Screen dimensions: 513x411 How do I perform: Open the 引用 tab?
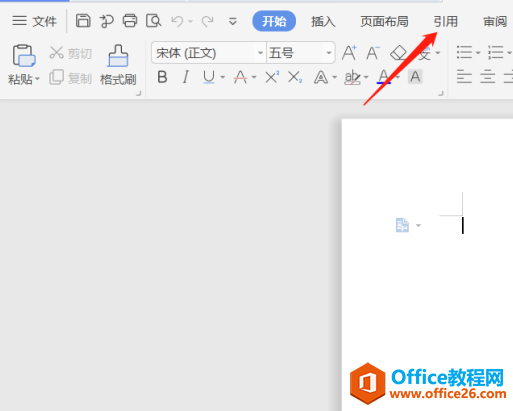point(445,21)
